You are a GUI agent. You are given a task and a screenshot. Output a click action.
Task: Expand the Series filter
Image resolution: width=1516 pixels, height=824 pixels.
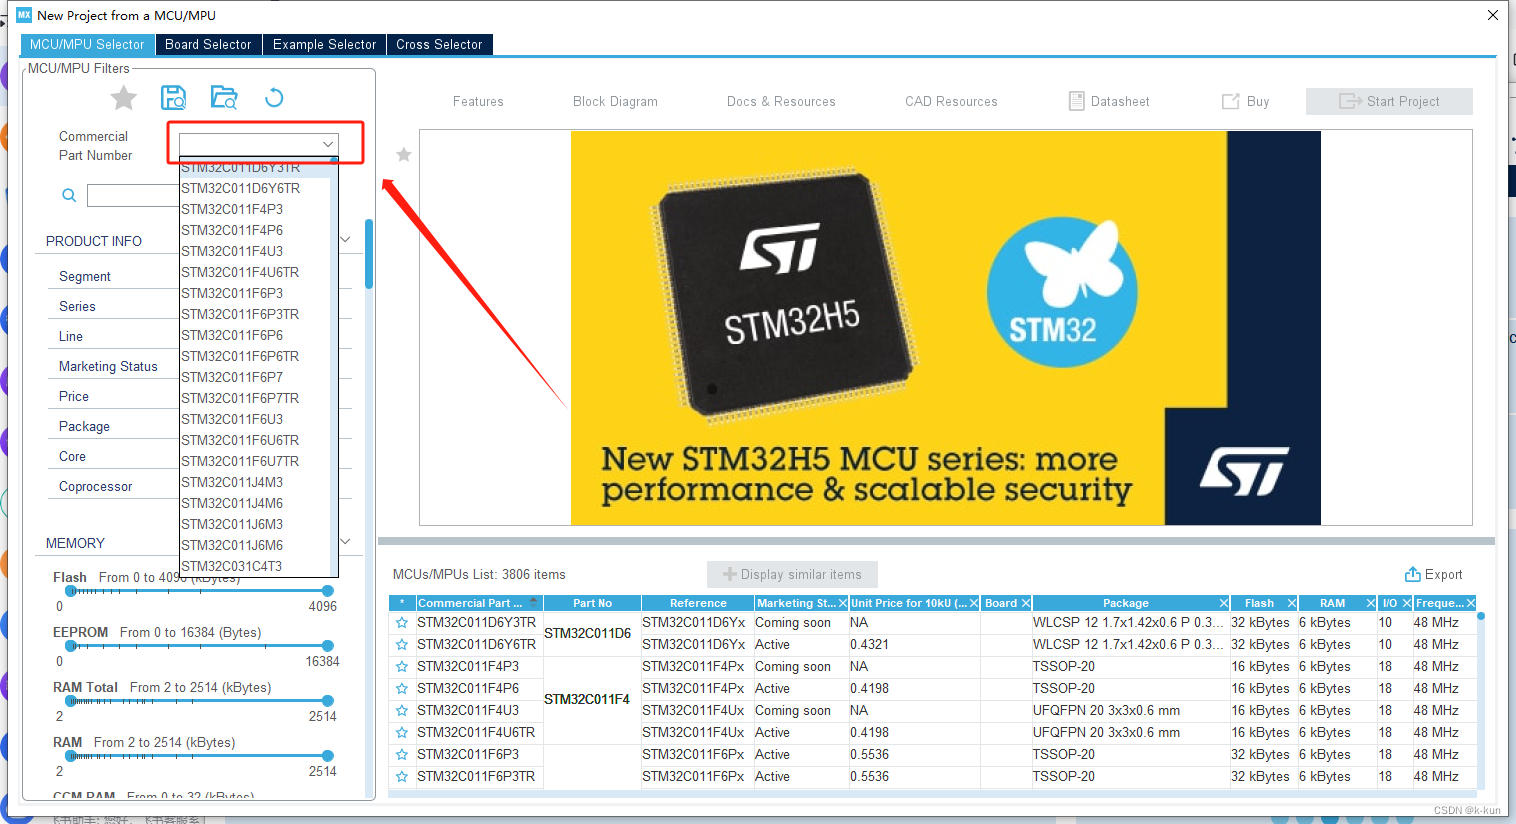point(77,306)
